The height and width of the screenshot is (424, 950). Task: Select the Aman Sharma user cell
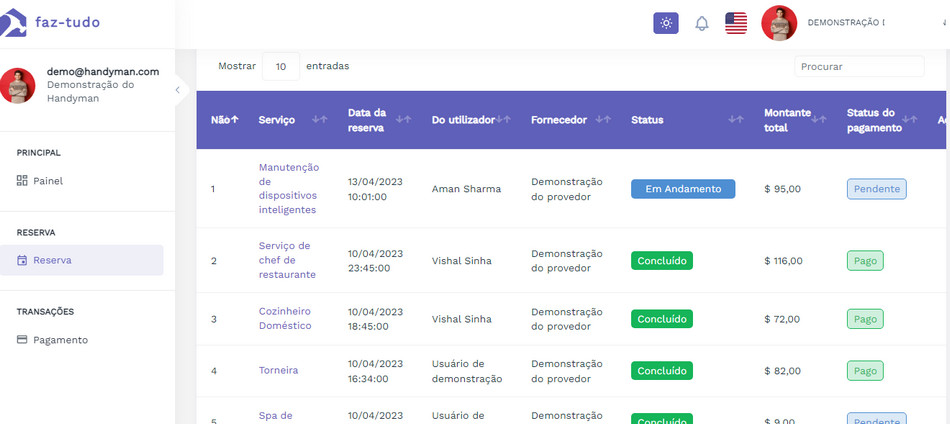pyautogui.click(x=467, y=189)
